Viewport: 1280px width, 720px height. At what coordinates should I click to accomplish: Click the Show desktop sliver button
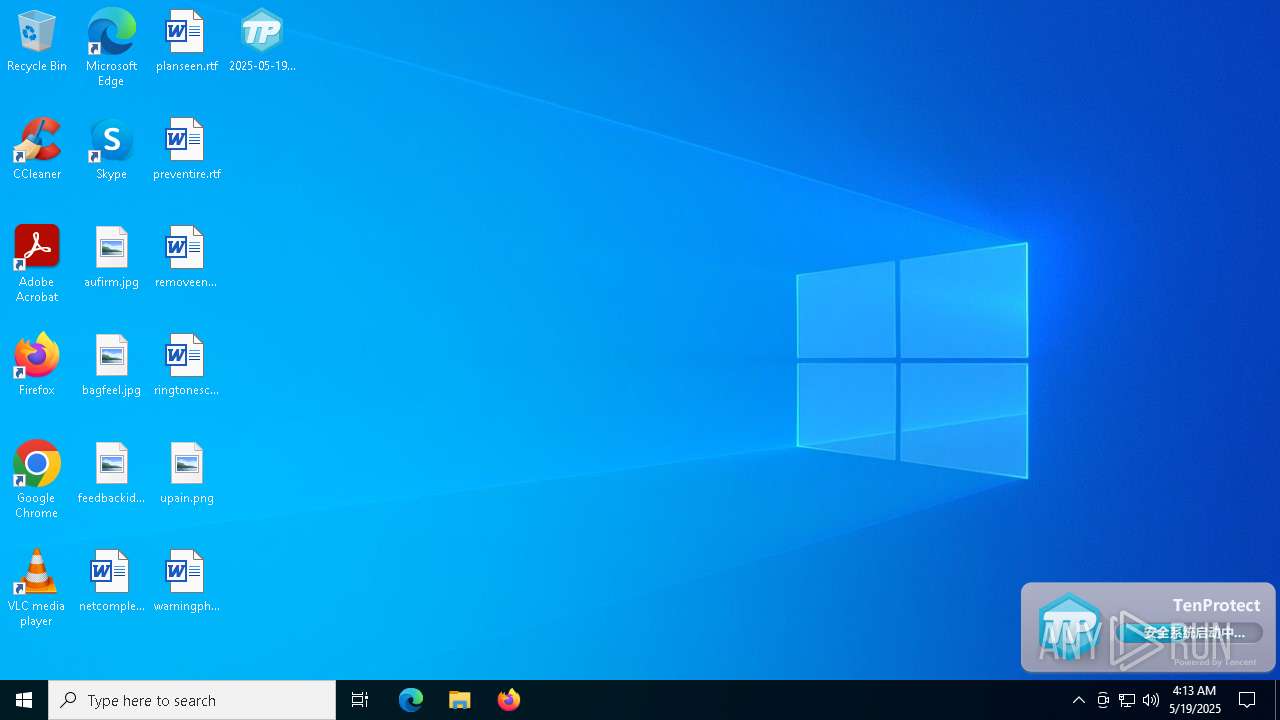coord(1277,700)
